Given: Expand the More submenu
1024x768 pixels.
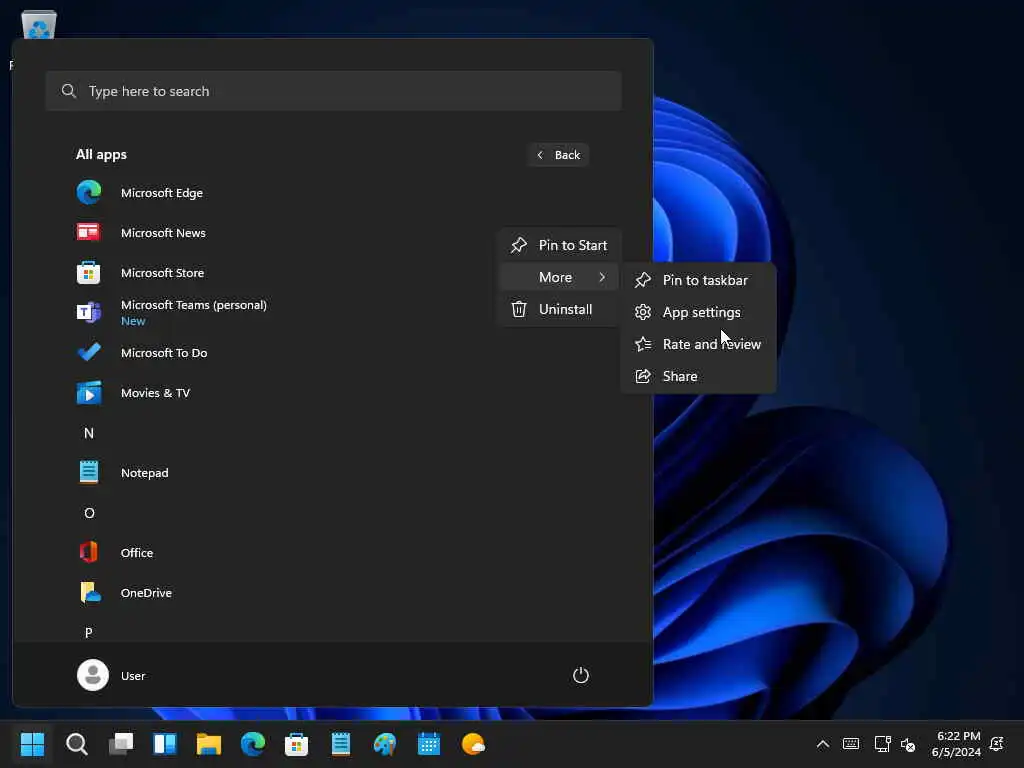Looking at the screenshot, I should click(x=559, y=277).
